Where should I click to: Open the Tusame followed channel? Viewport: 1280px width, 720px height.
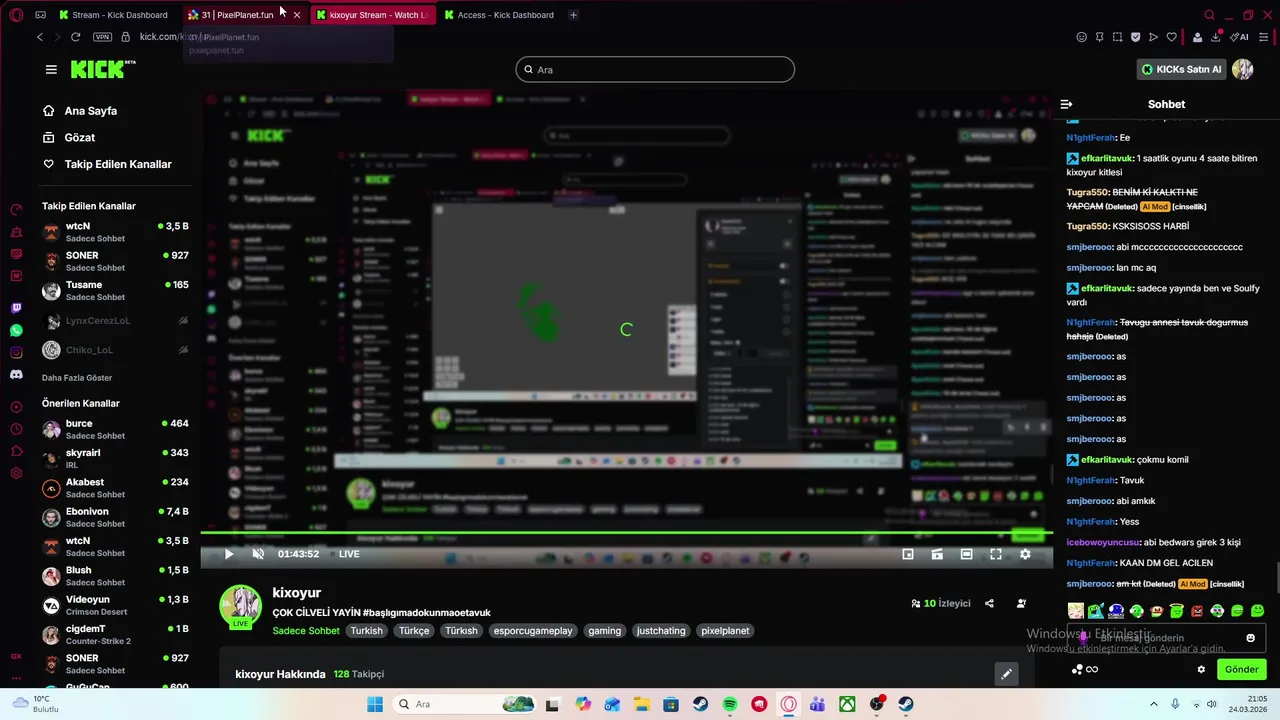point(115,290)
